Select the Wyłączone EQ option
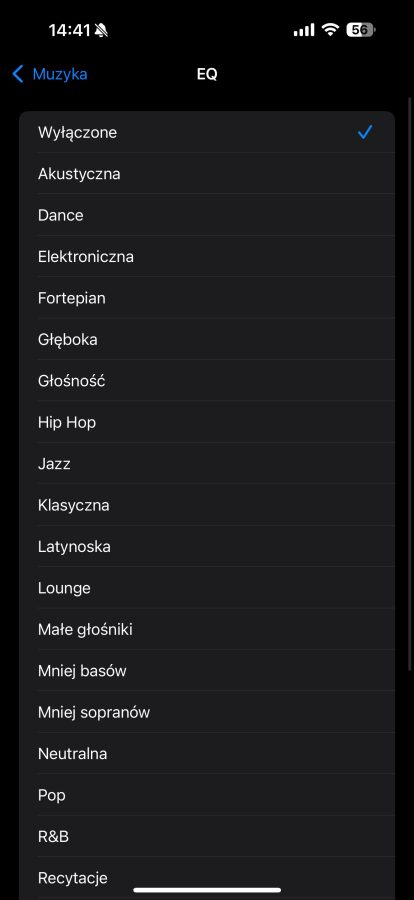Image resolution: width=414 pixels, height=900 pixels. click(x=207, y=133)
